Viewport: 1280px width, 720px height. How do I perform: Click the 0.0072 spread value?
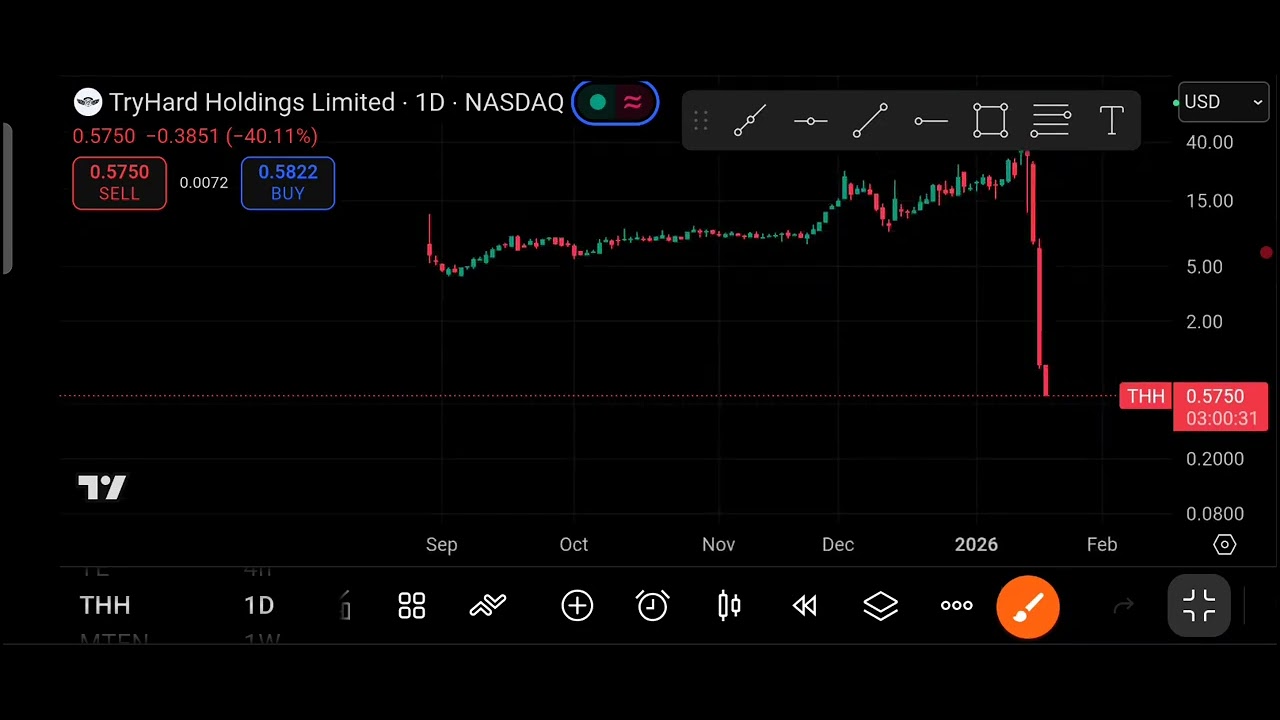[x=204, y=183]
